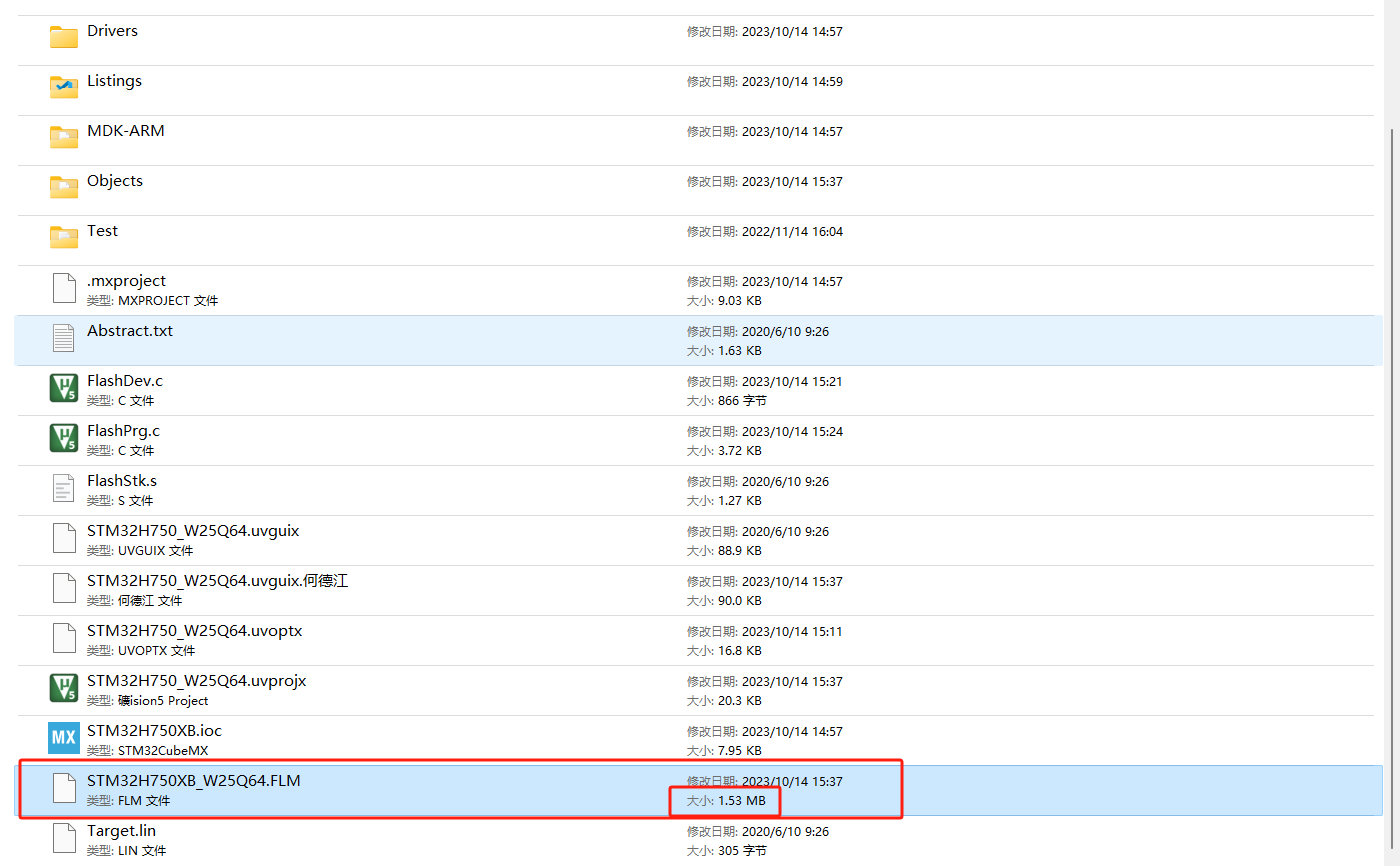Click the 3.72 KB size of FlashPrg.c
Viewport: 1400px width, 866px height.
pos(740,451)
